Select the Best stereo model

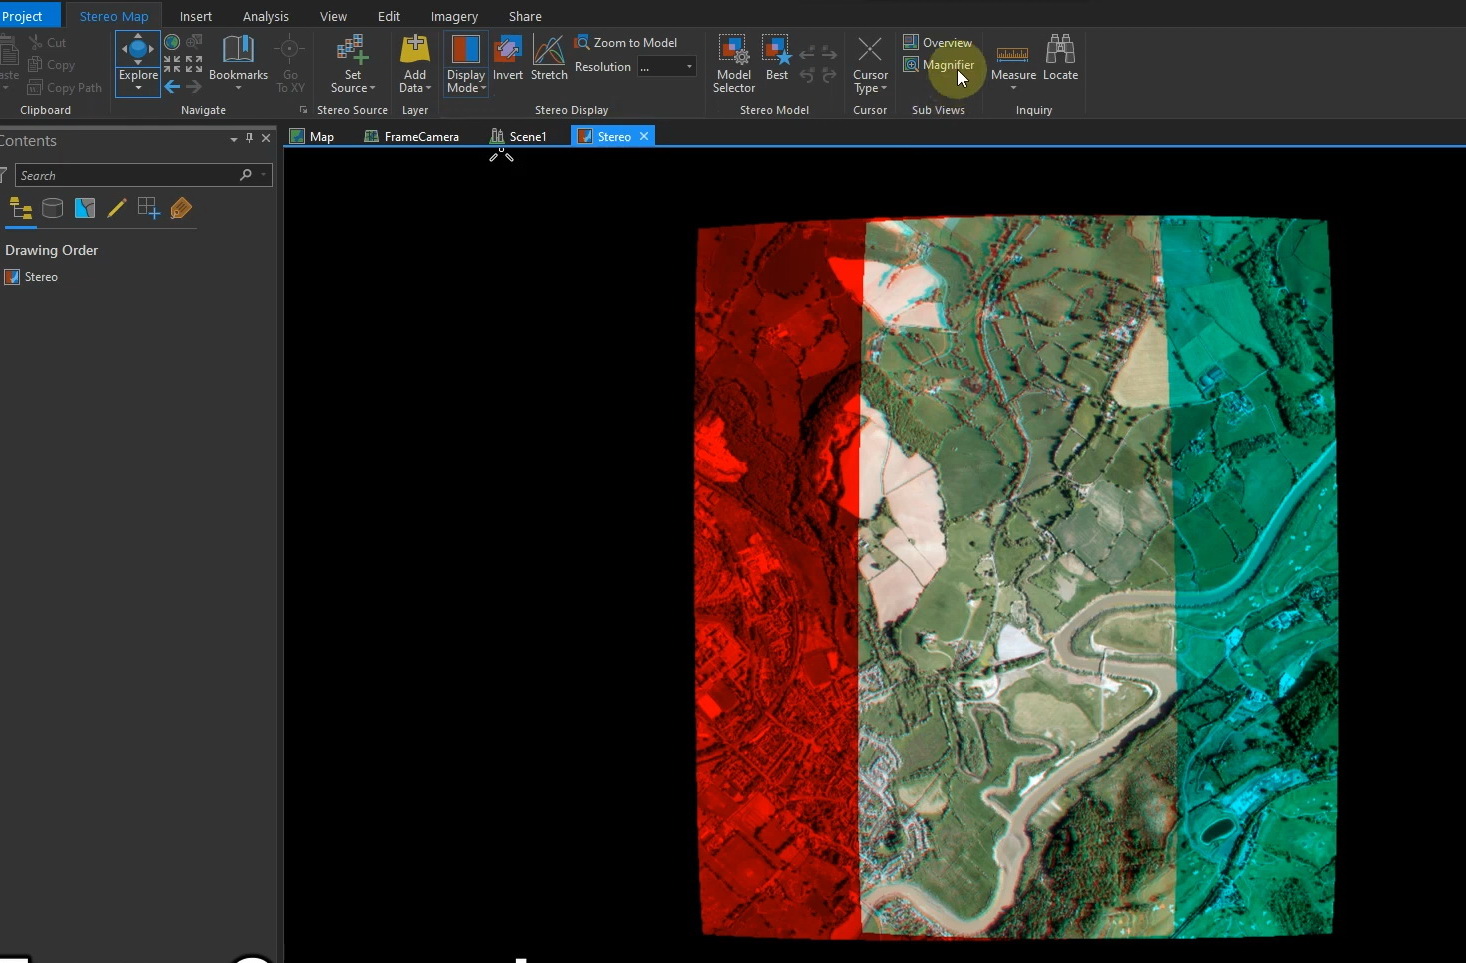[777, 62]
